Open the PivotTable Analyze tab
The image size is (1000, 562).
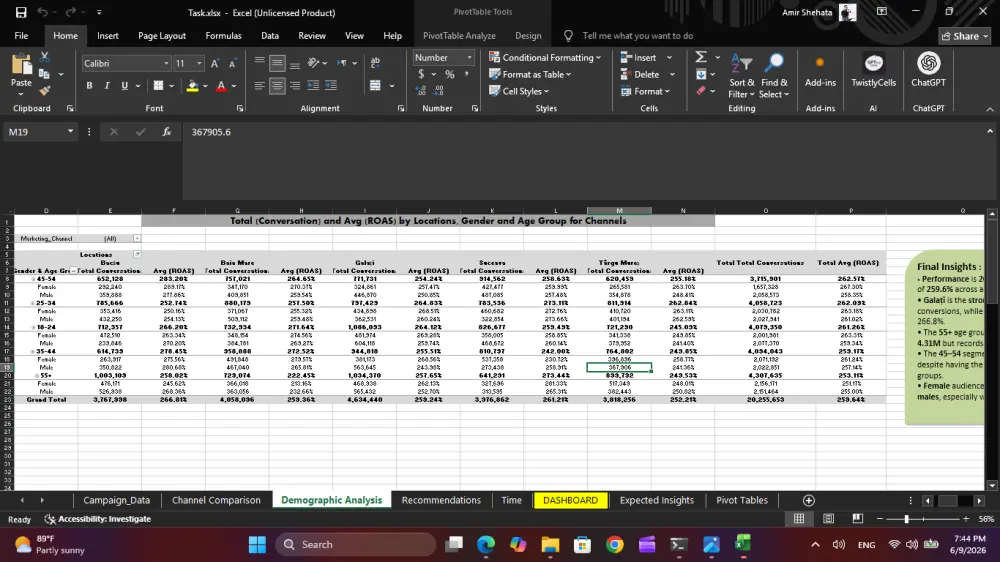point(459,36)
